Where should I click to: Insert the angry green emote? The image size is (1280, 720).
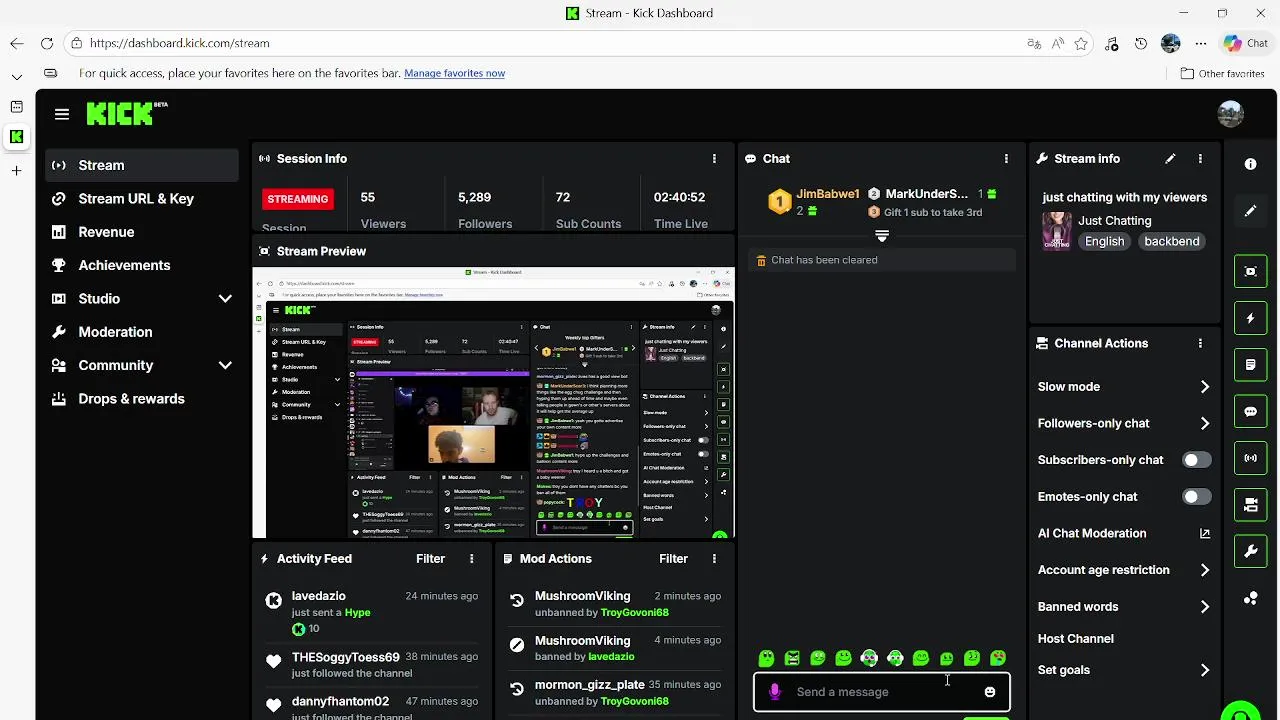coord(792,658)
